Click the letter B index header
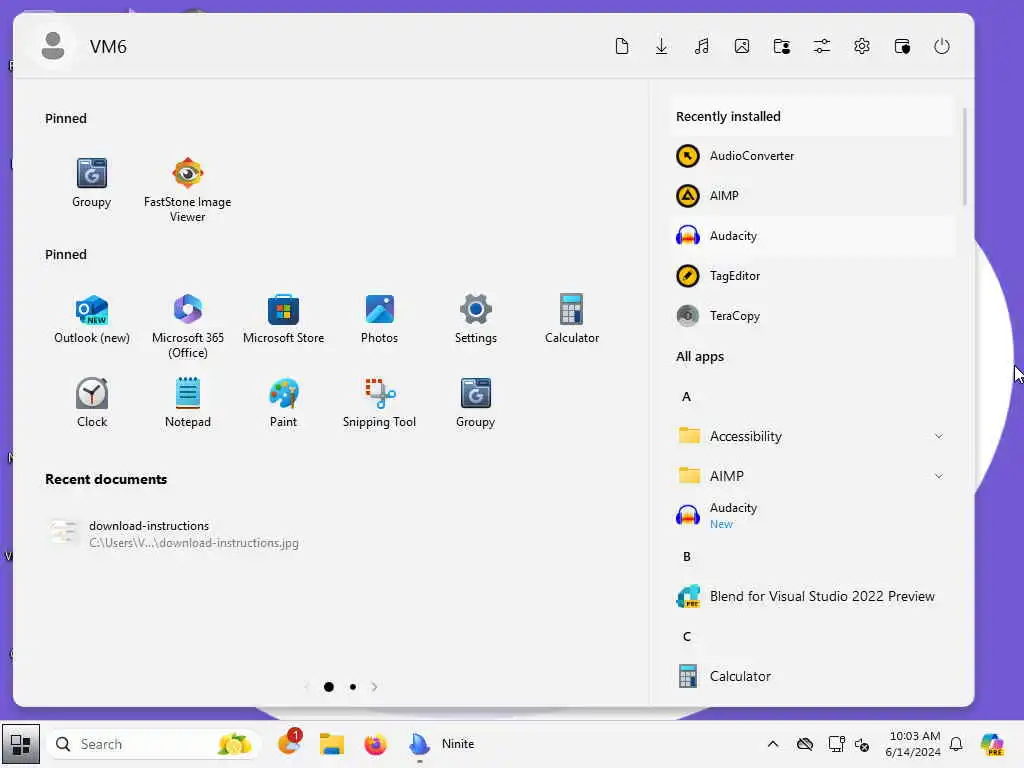The image size is (1024, 768). [686, 556]
